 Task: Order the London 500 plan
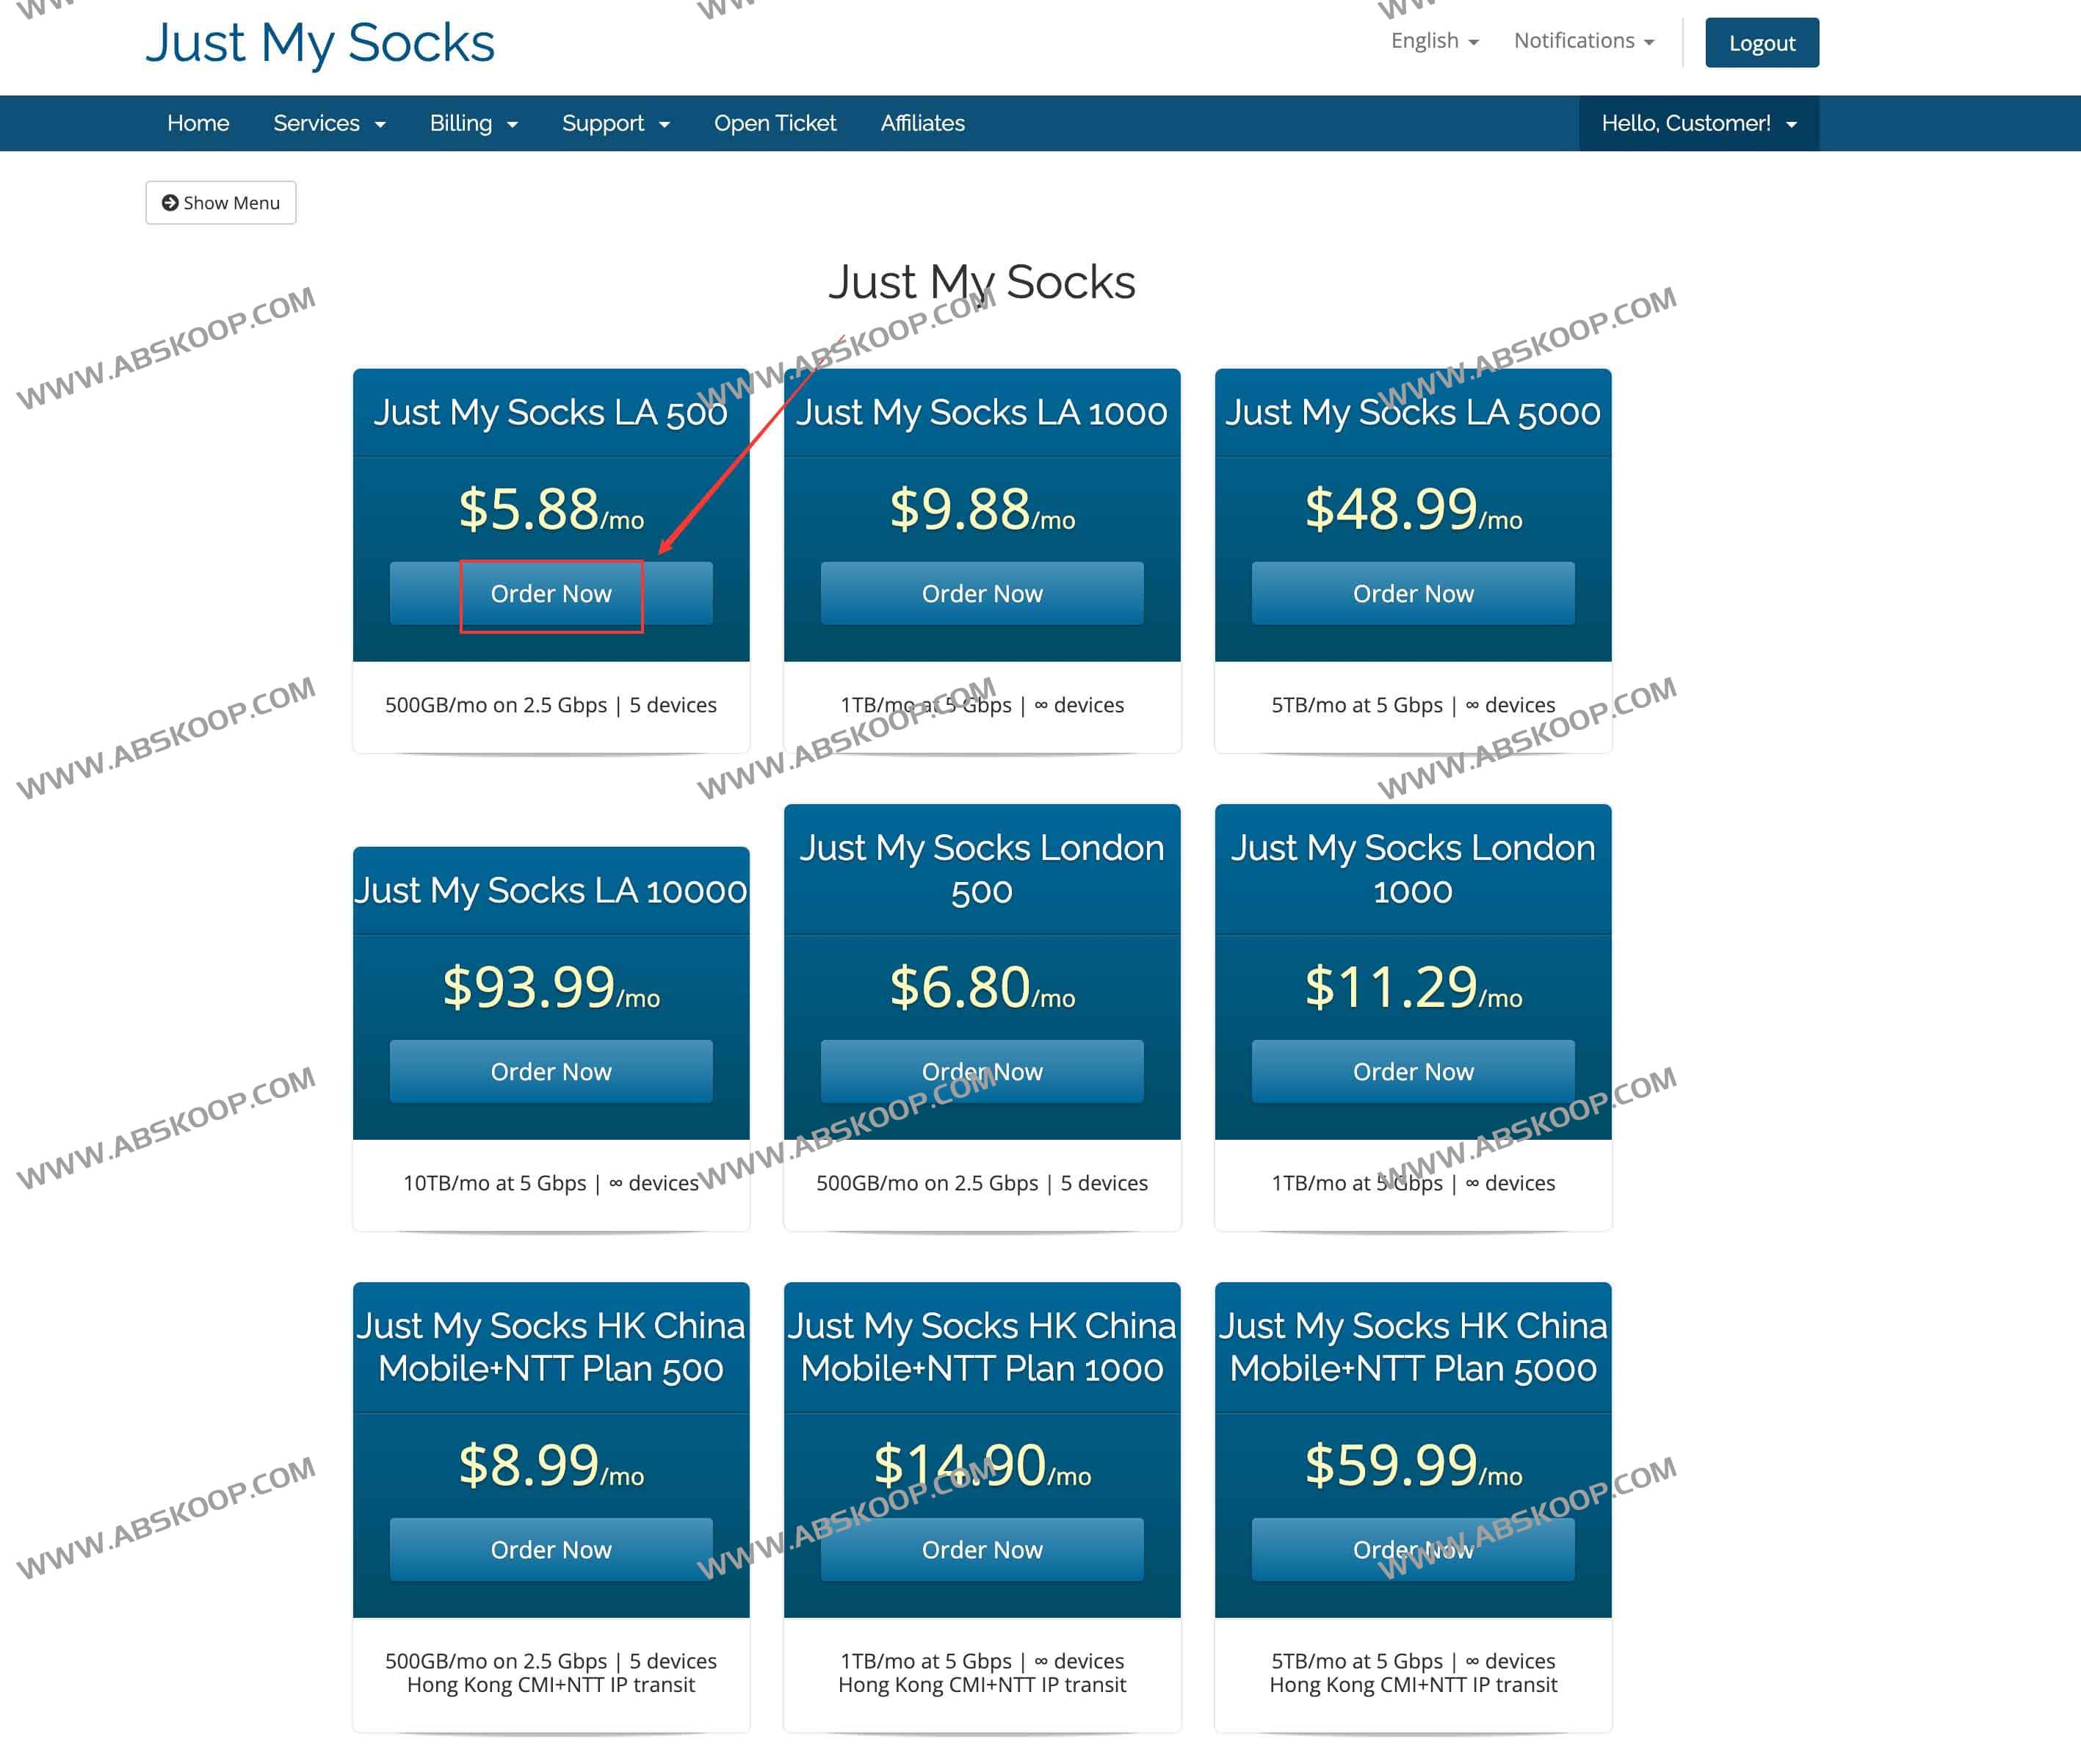981,1072
